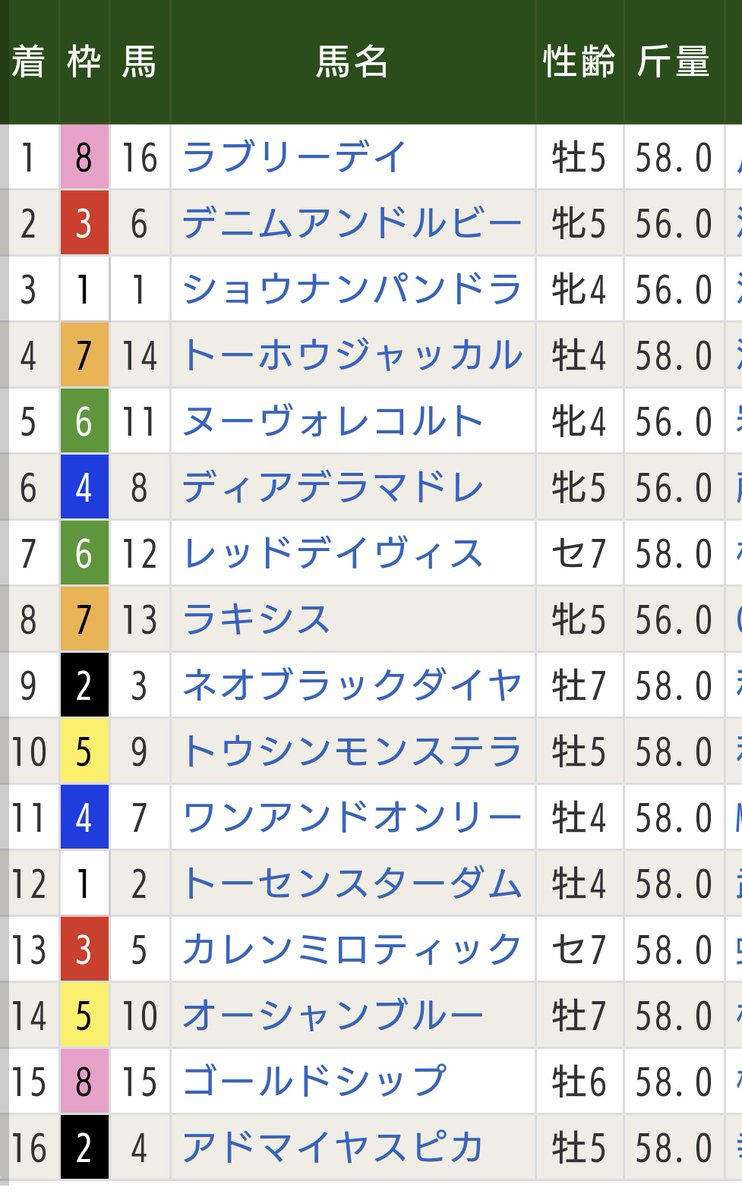Click the レッドデイヴィス link

(x=333, y=554)
